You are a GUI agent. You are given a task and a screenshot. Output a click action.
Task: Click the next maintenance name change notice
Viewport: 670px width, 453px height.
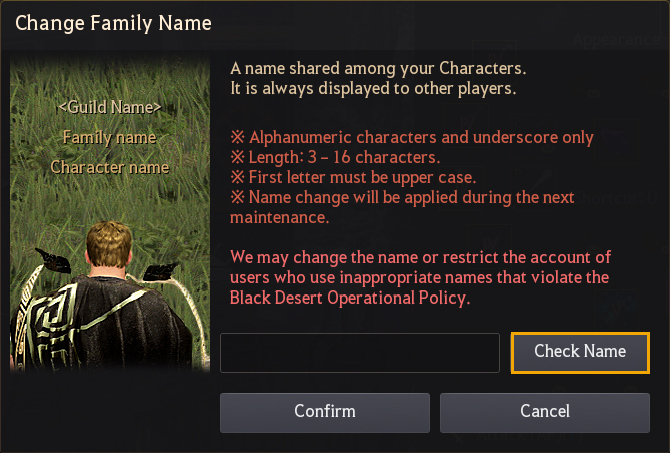point(402,207)
